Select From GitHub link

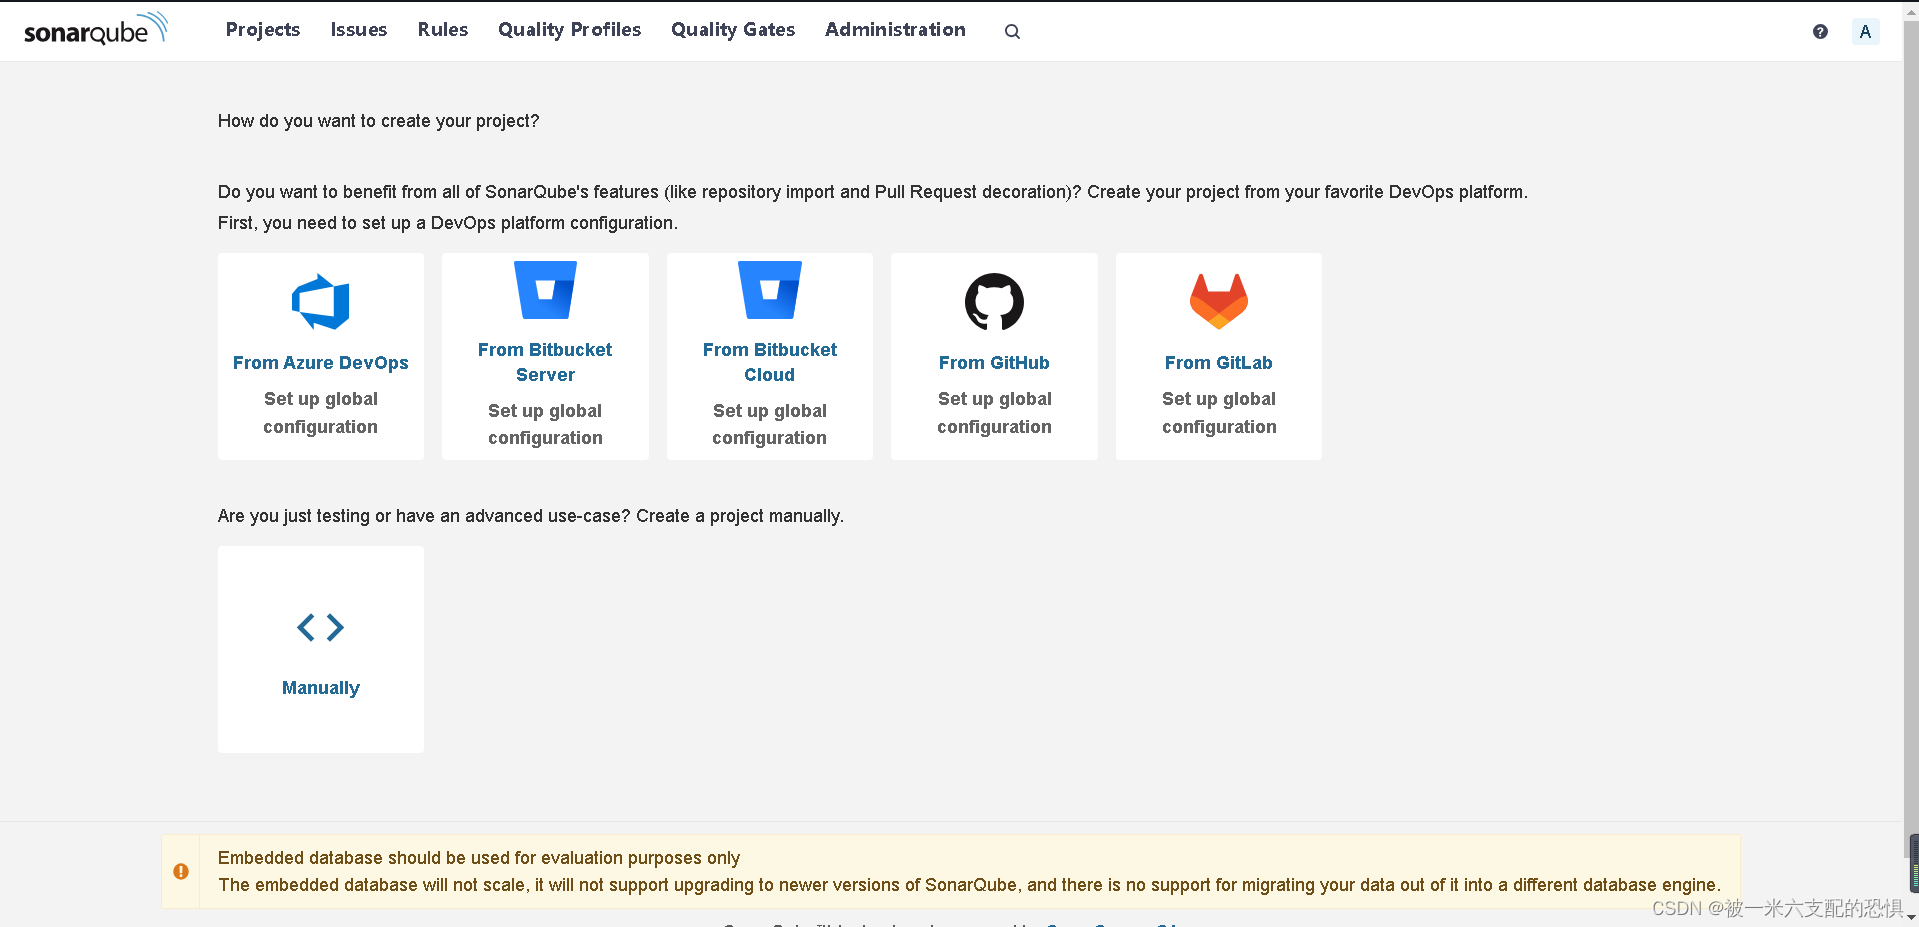tap(994, 363)
